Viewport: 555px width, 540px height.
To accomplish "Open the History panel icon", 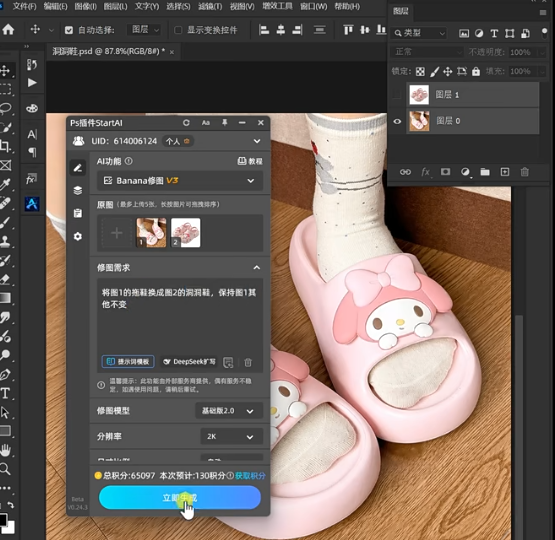I will (32, 64).
